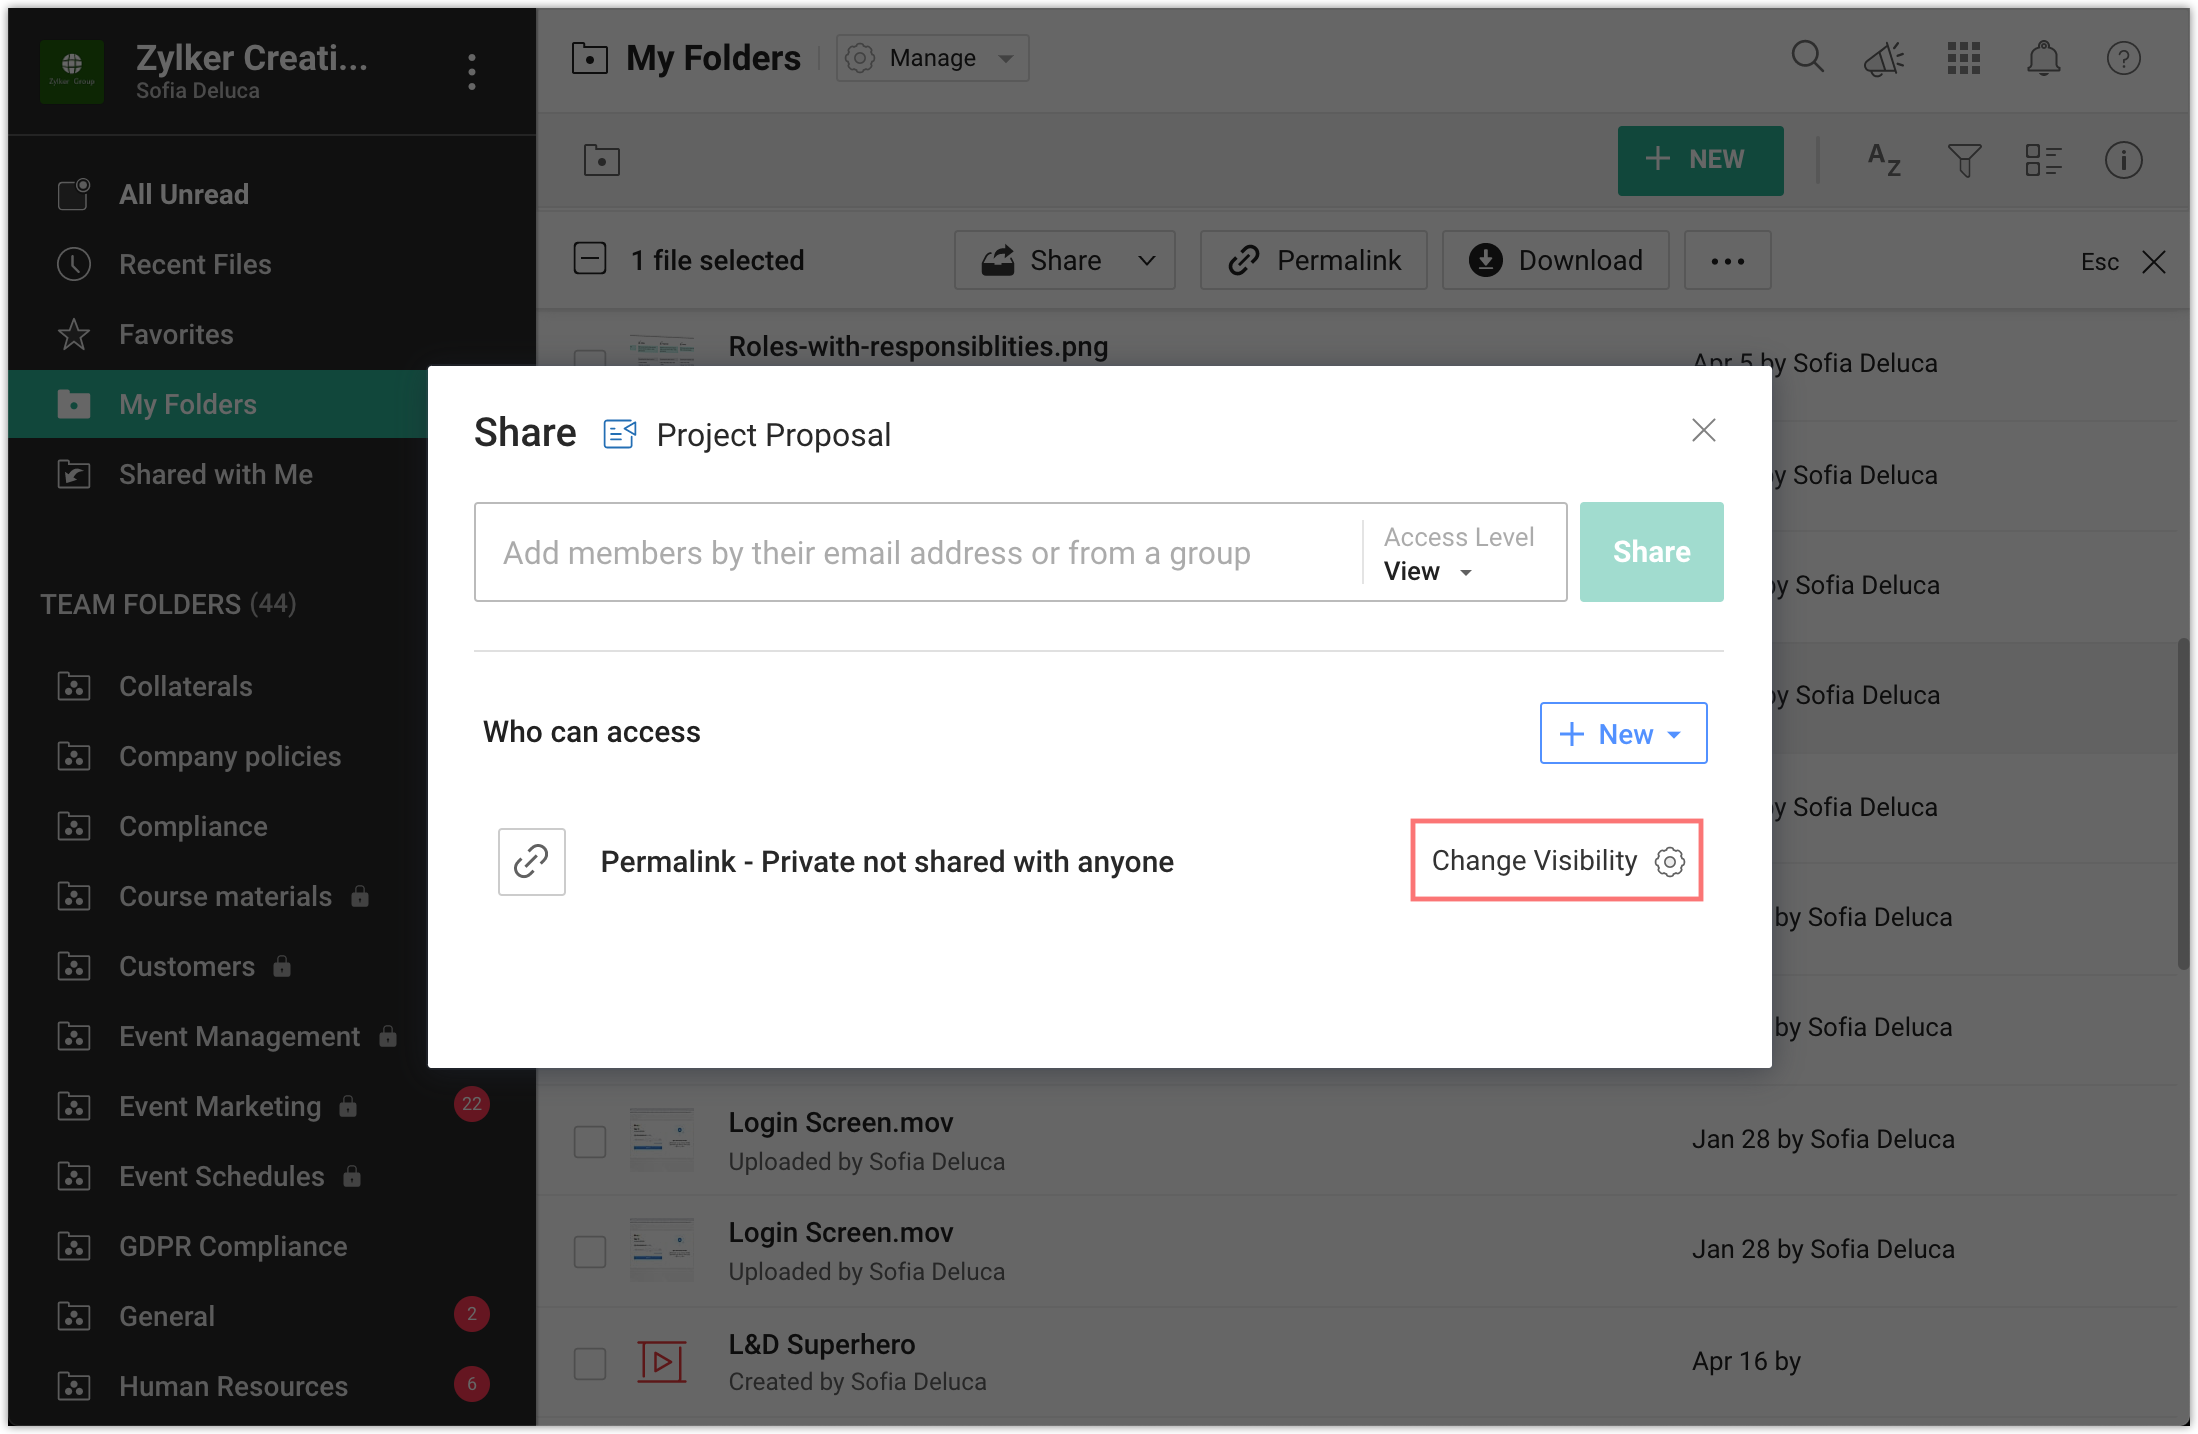Click the Change Visibility button
This screenshot has height=1434, width=2198.
click(1556, 861)
